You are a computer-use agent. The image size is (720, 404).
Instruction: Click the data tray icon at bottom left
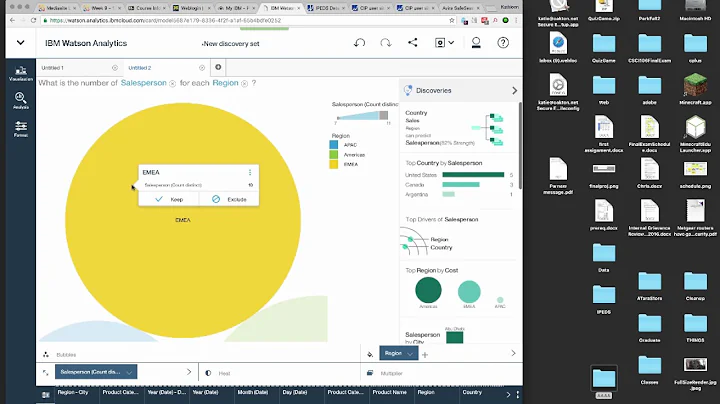click(x=45, y=395)
